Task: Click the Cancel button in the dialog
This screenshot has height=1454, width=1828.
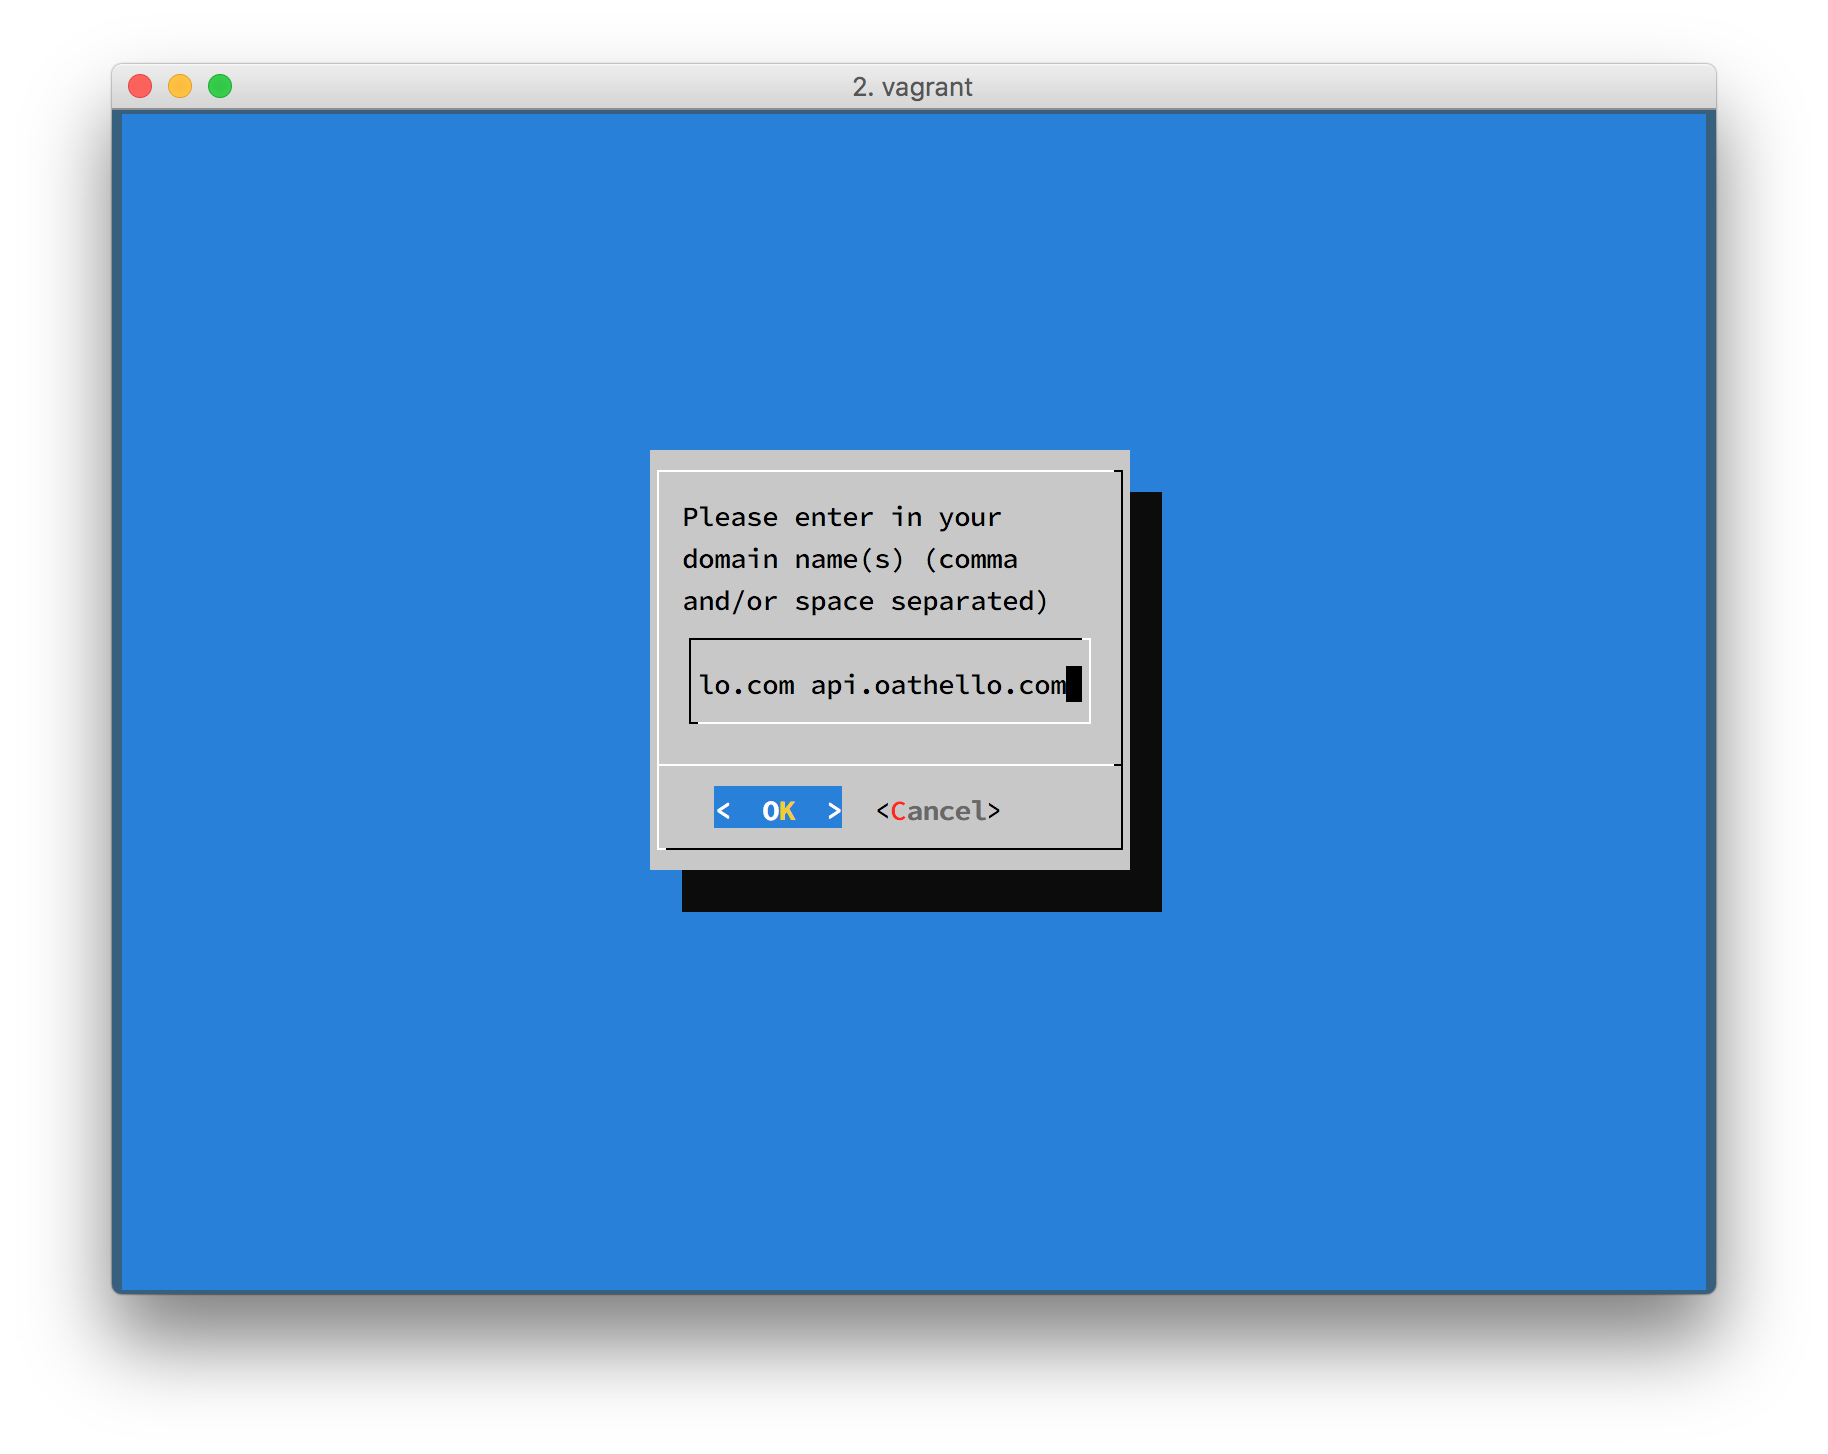Action: click(x=937, y=810)
